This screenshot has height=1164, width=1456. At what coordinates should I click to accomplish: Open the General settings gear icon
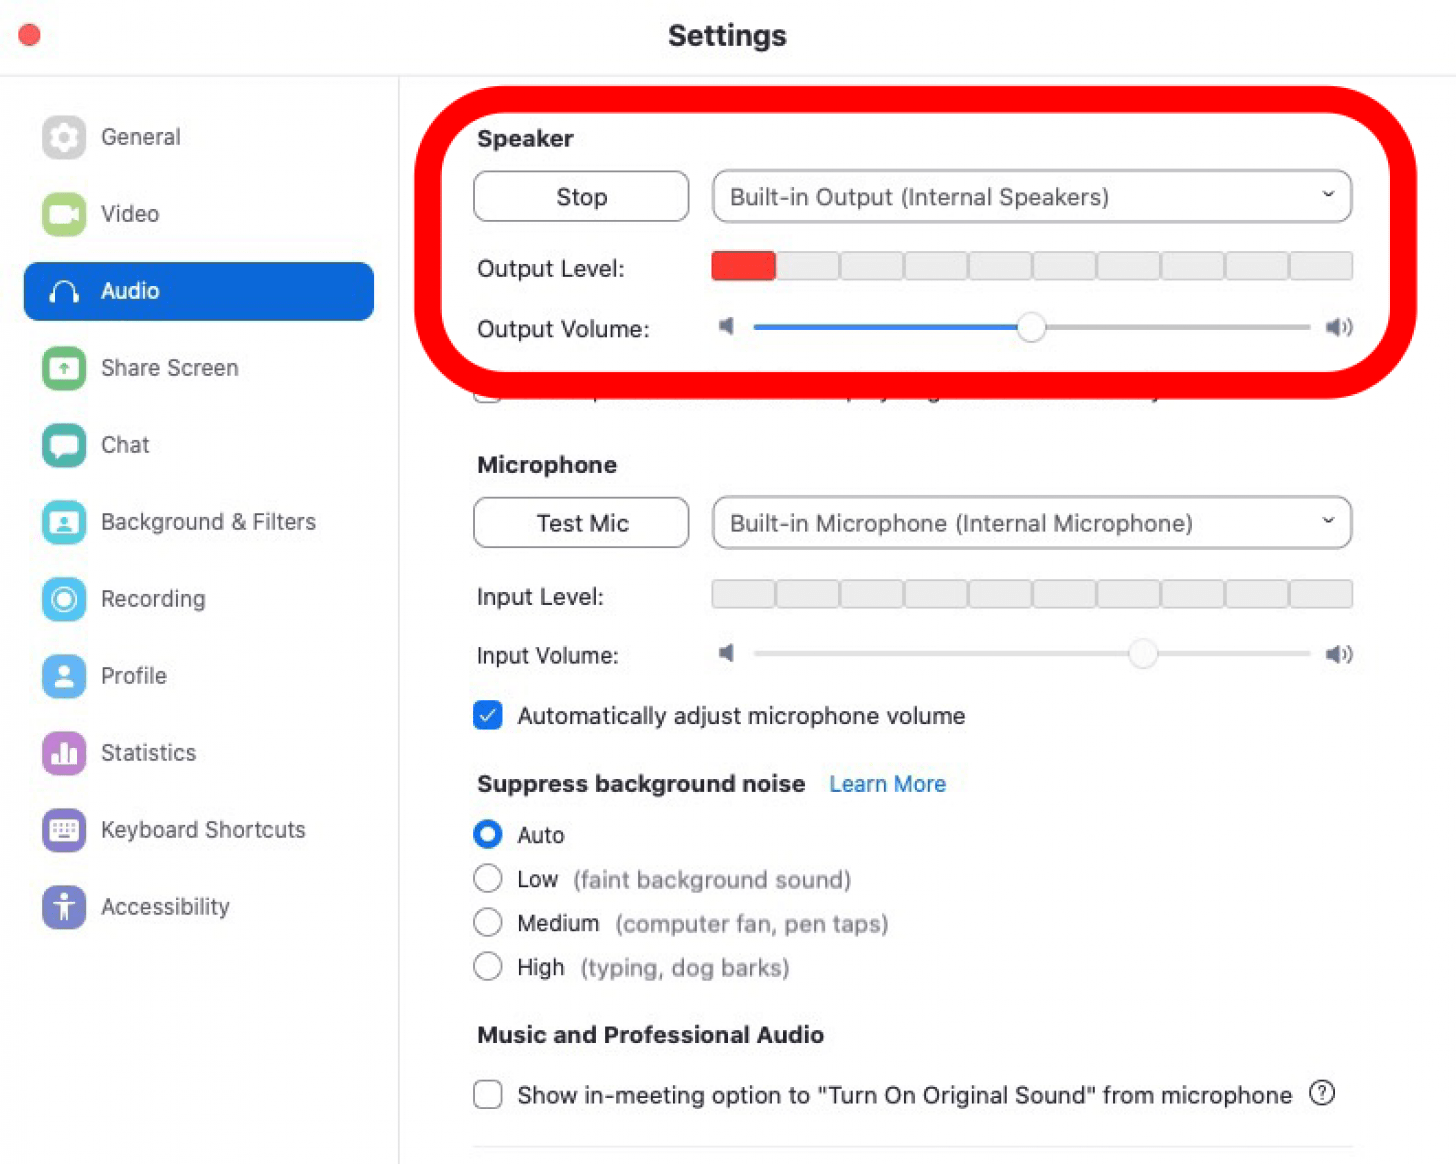64,137
